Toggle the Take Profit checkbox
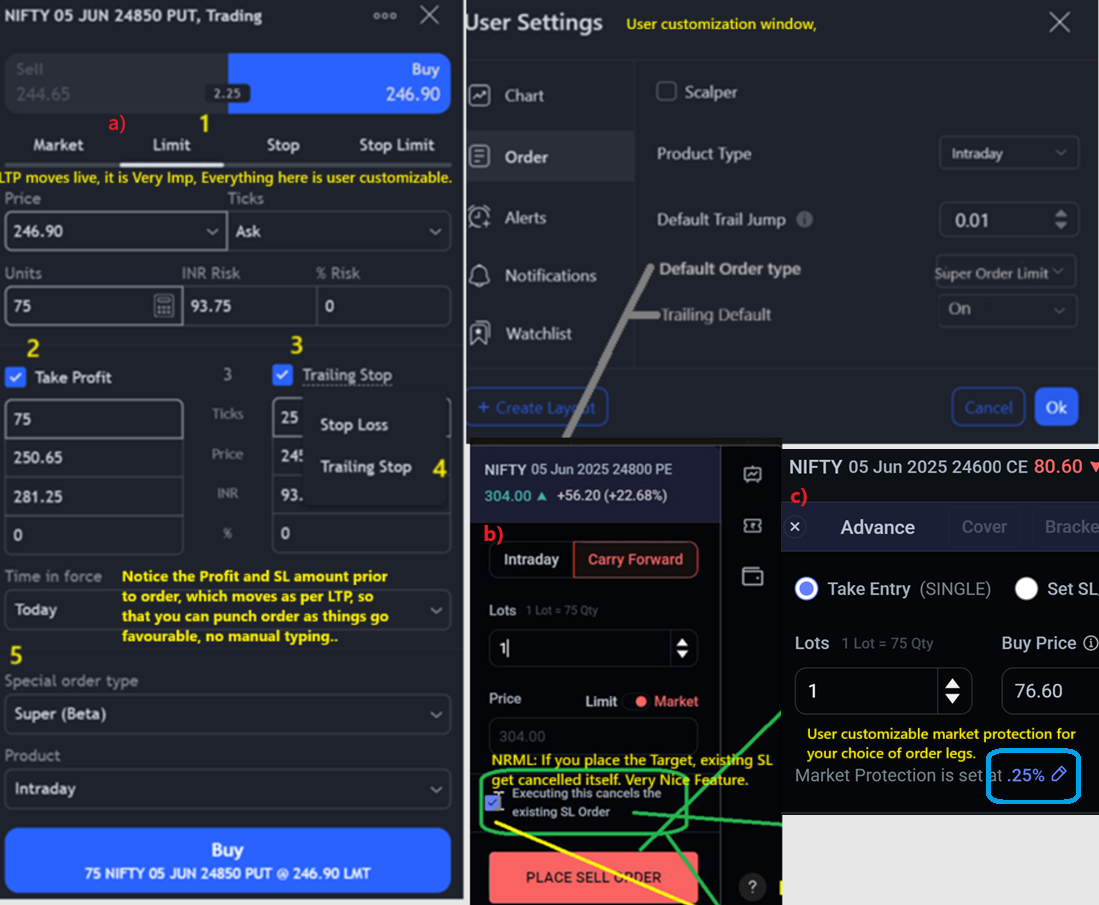Viewport: 1099px width, 905px height. coord(15,377)
